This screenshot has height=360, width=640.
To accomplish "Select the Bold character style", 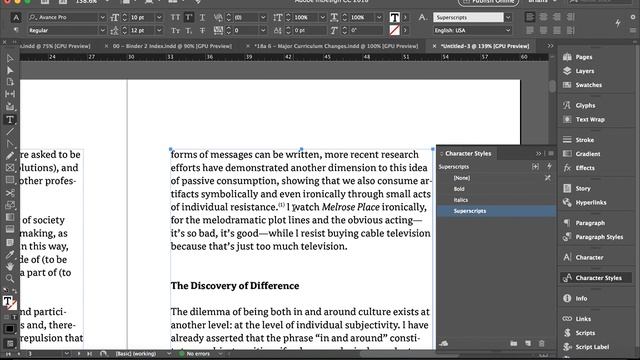I will tap(496, 189).
